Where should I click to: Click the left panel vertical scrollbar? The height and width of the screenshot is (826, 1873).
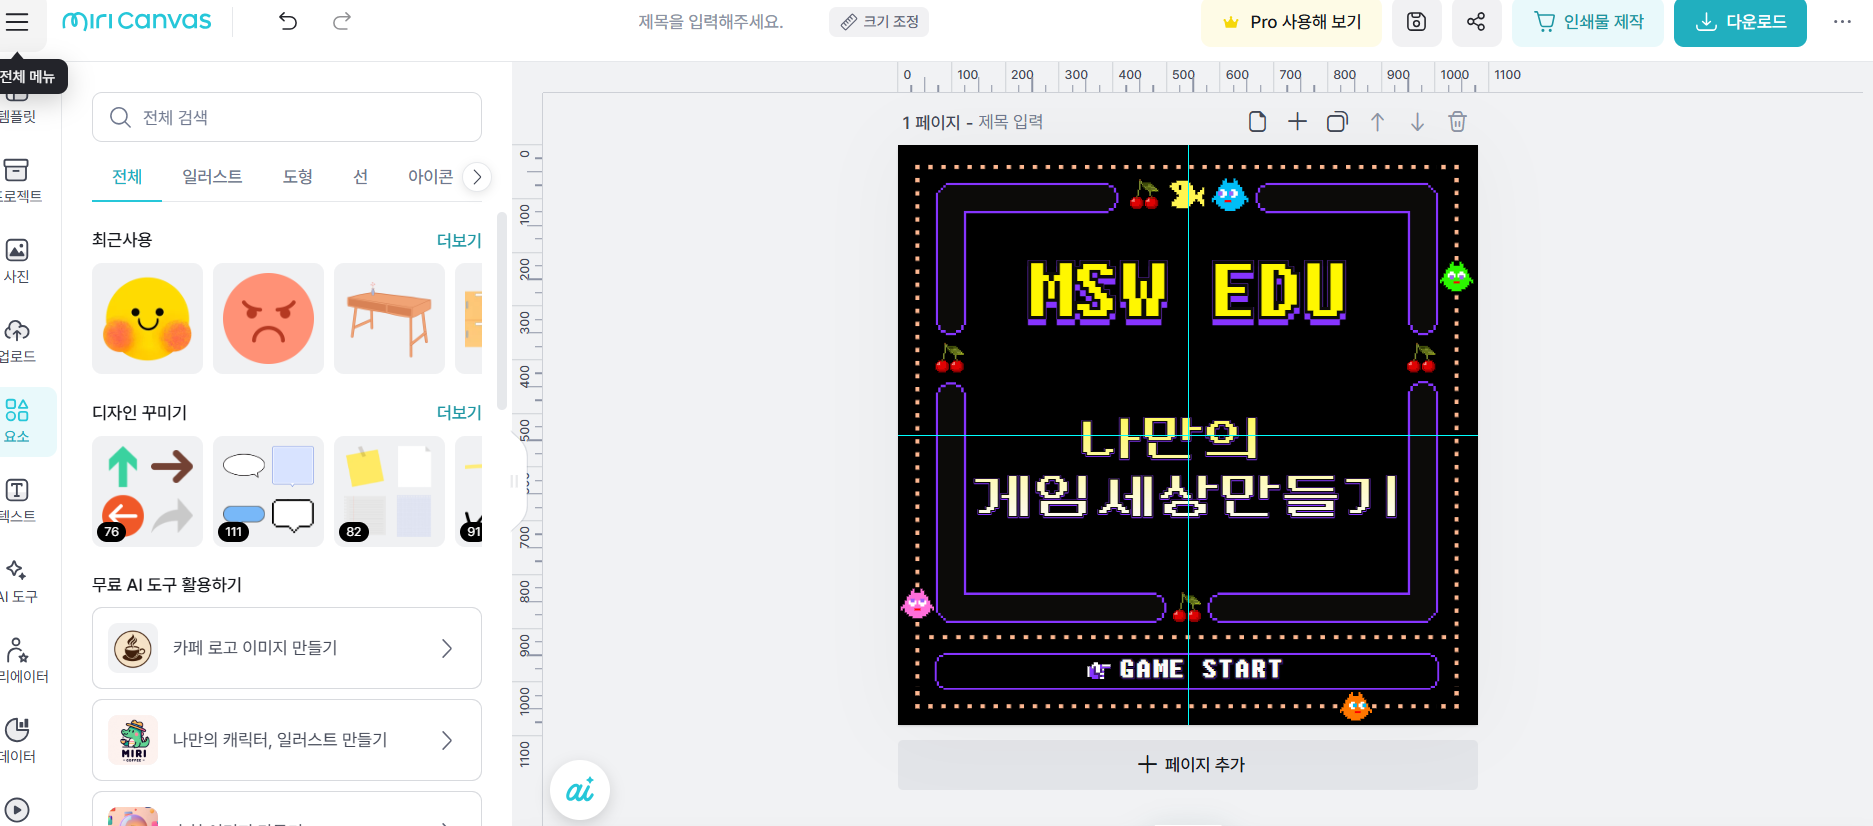click(502, 310)
